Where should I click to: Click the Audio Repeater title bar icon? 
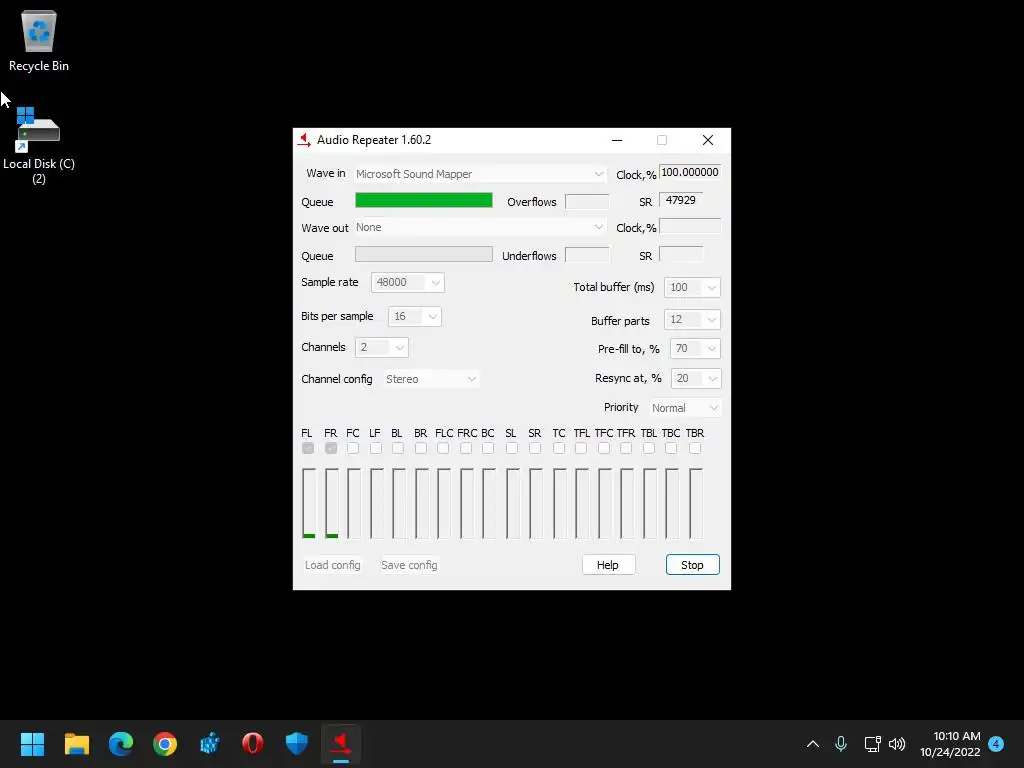pyautogui.click(x=304, y=140)
